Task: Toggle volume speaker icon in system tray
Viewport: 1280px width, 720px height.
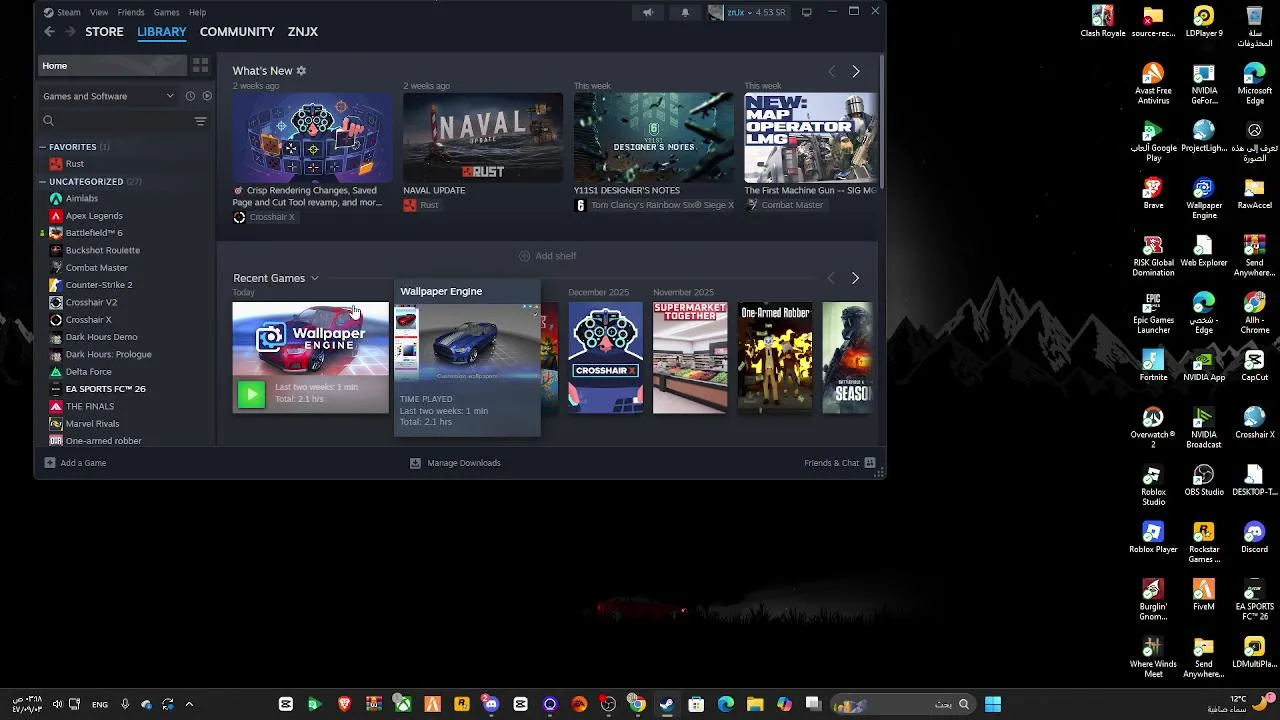Action: pos(57,704)
